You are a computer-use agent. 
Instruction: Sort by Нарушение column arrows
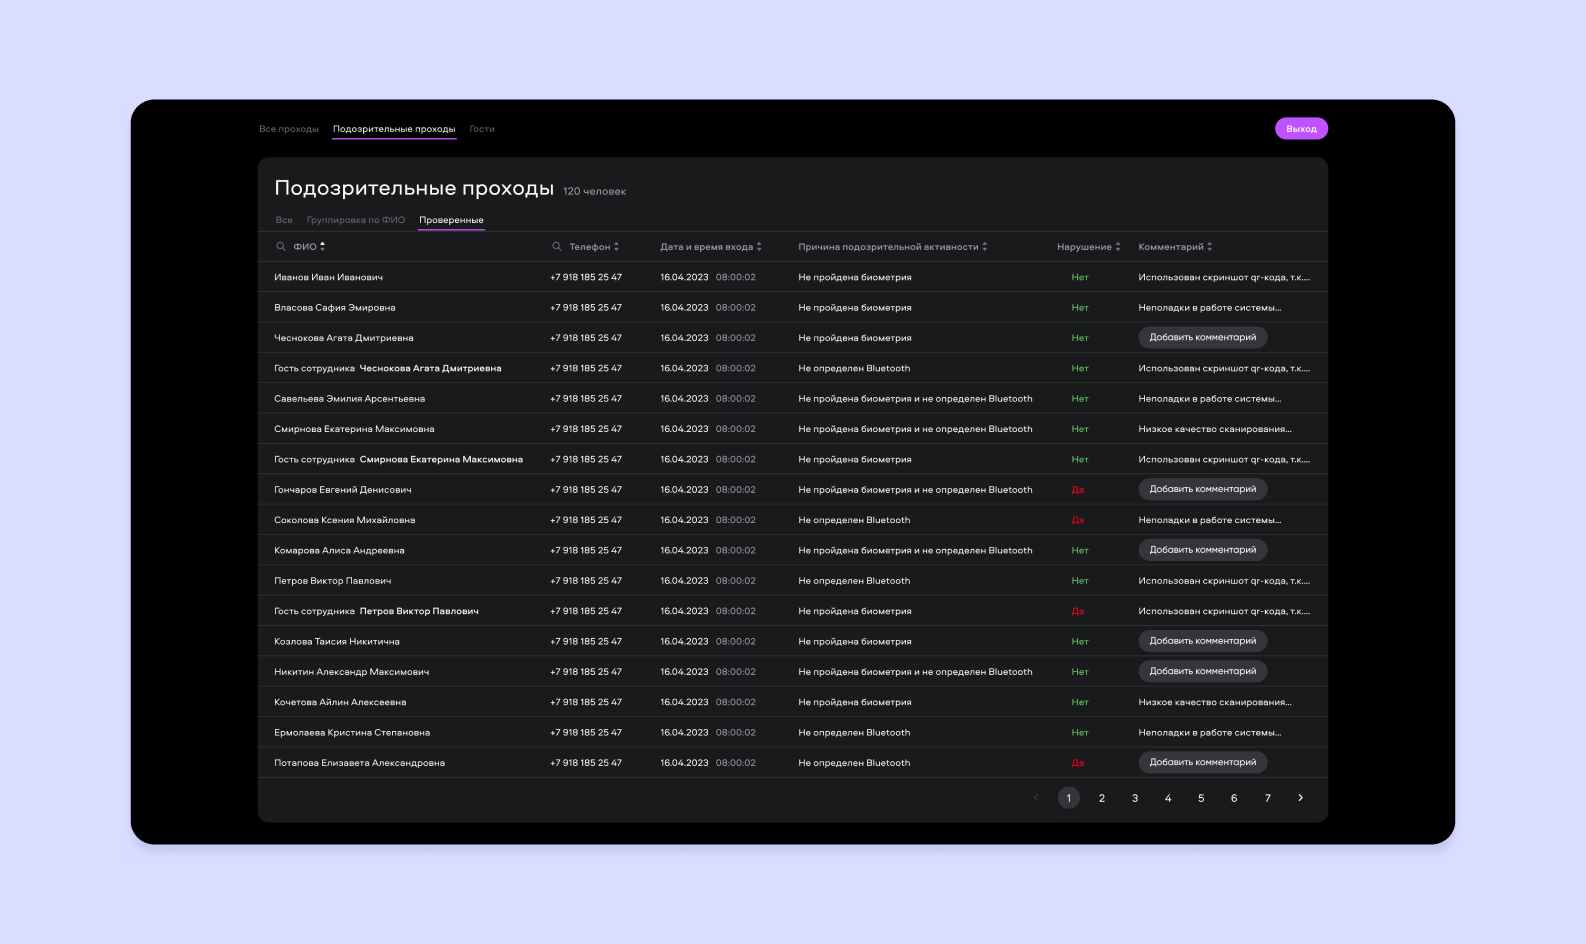coord(1118,247)
